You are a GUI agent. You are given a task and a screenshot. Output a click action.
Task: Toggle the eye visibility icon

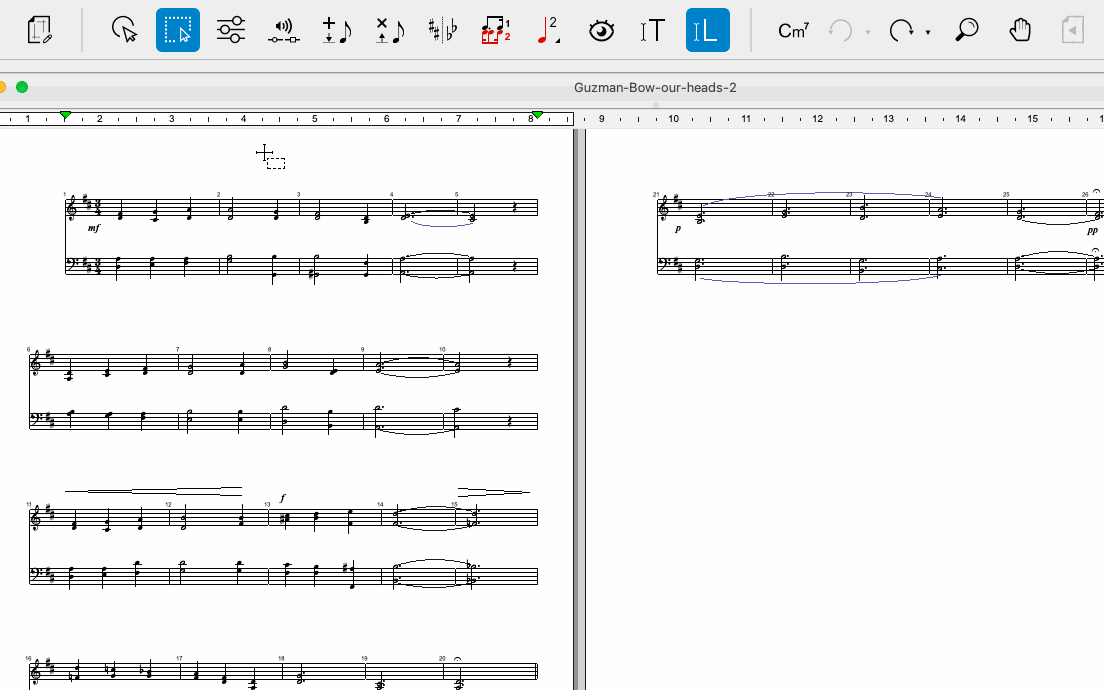click(600, 31)
